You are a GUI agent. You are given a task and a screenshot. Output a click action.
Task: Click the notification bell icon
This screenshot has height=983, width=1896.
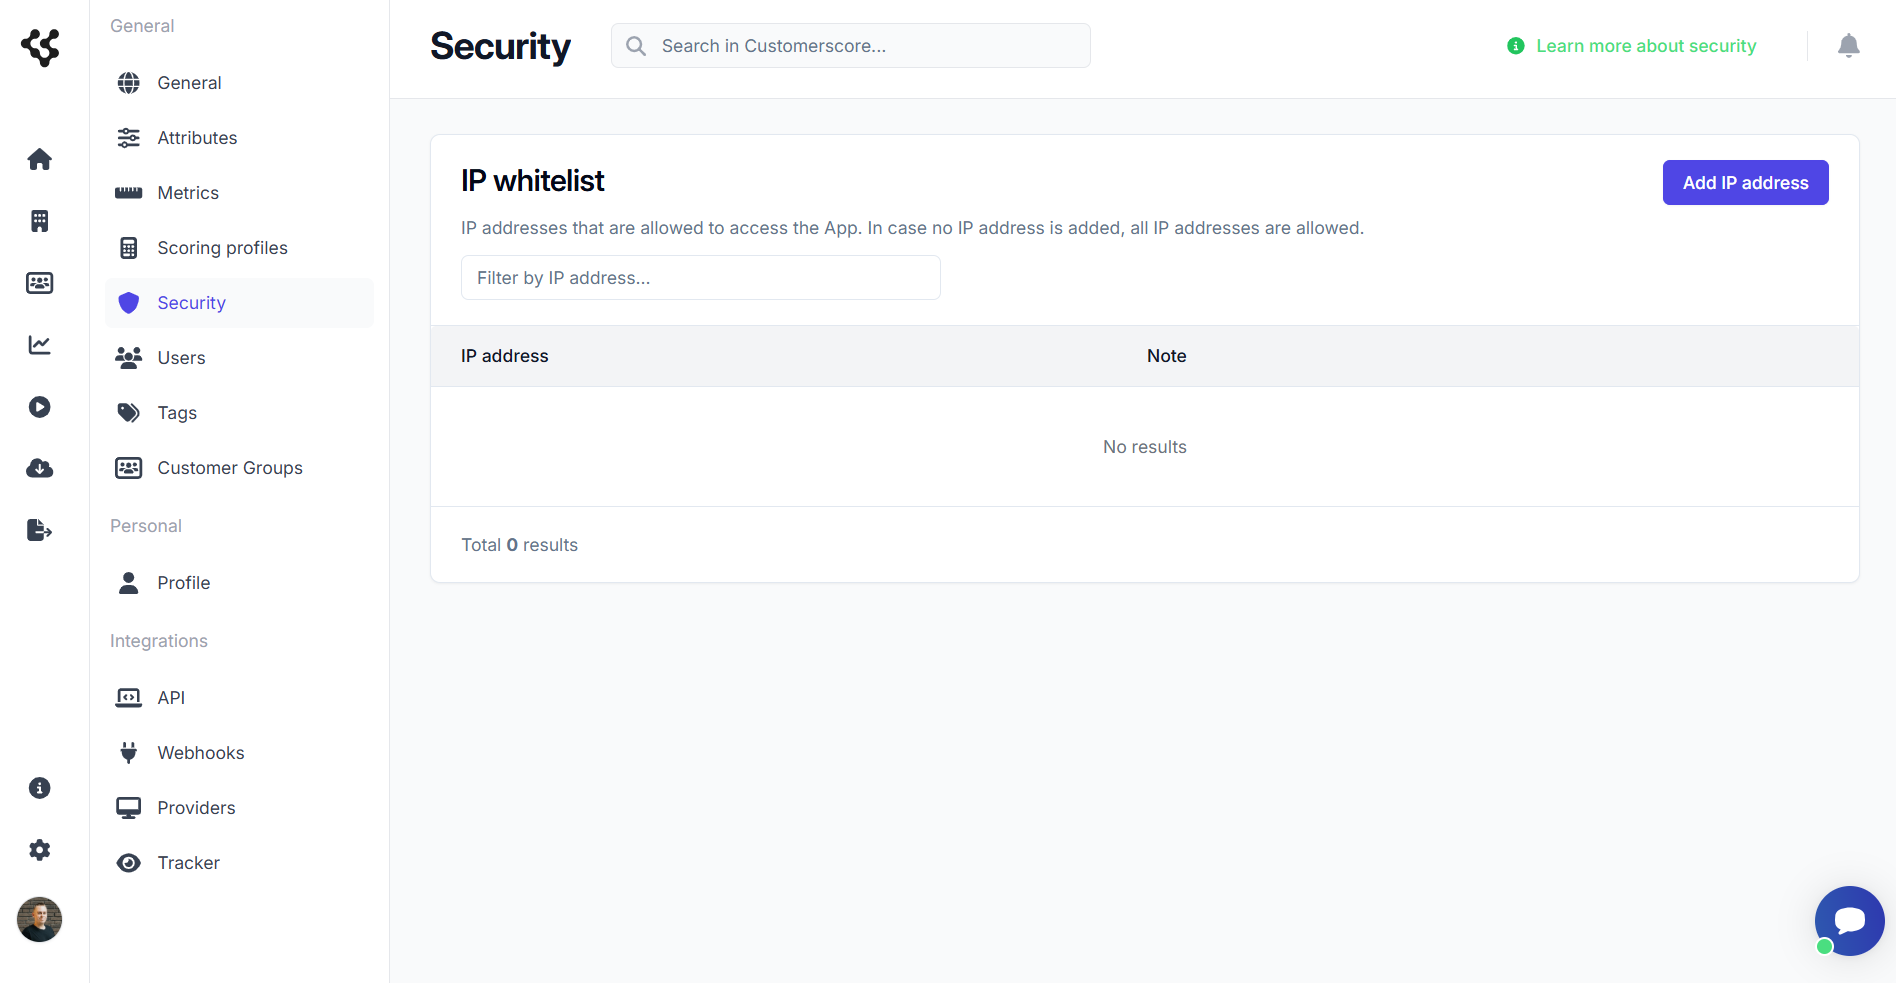(x=1849, y=46)
